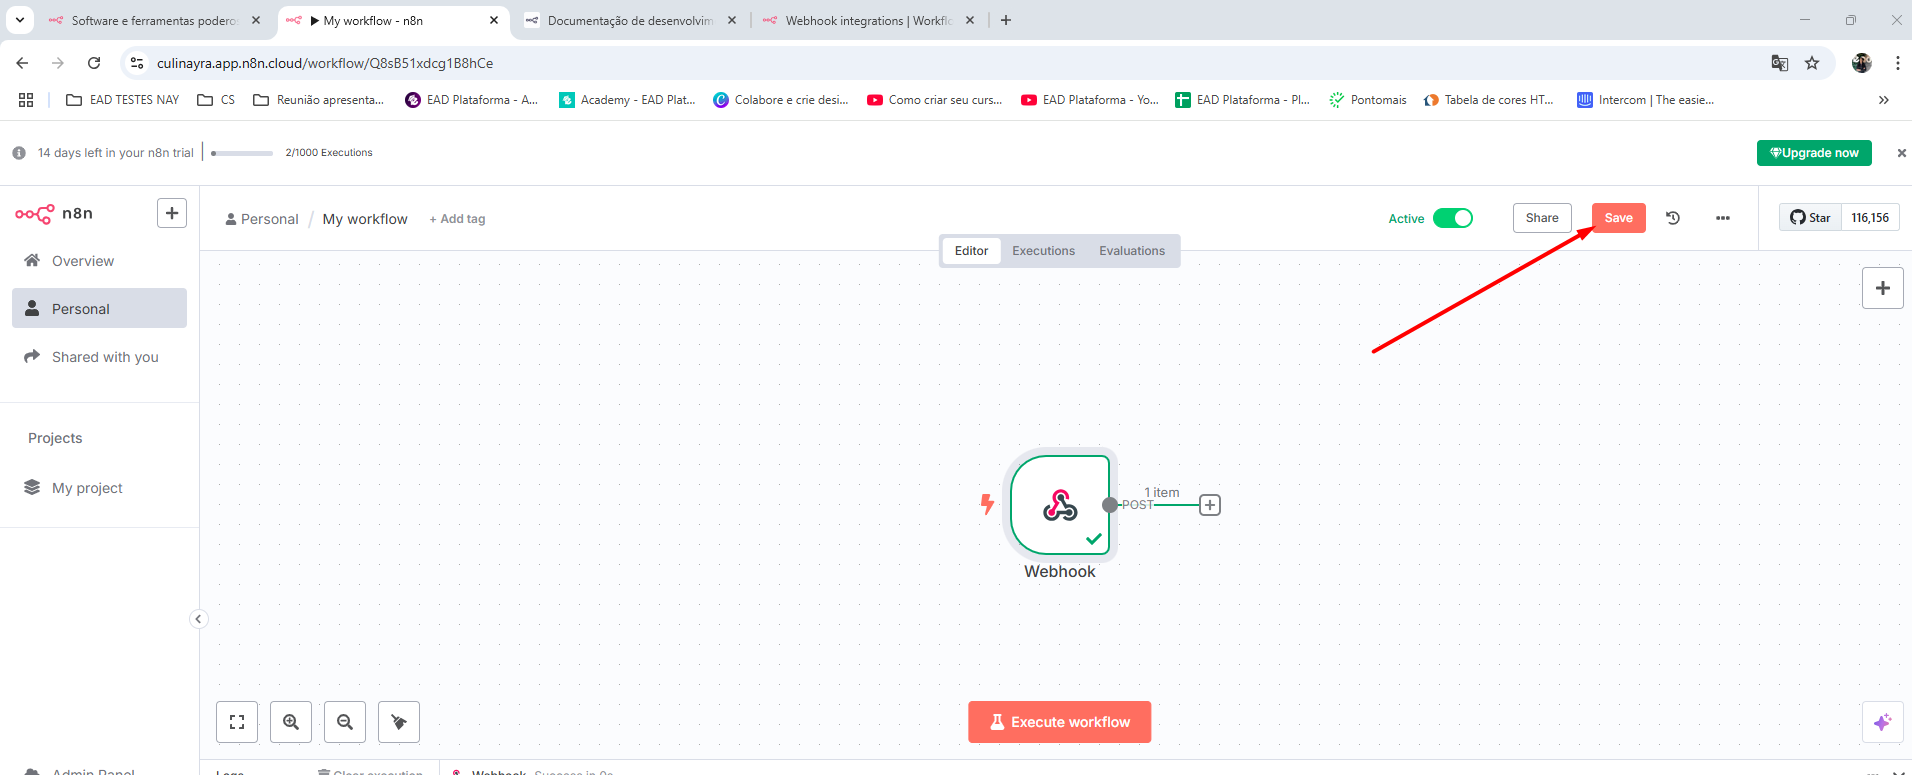Screen dimensions: 1912x775
Task: Switch to the Executions tab
Action: [1043, 251]
